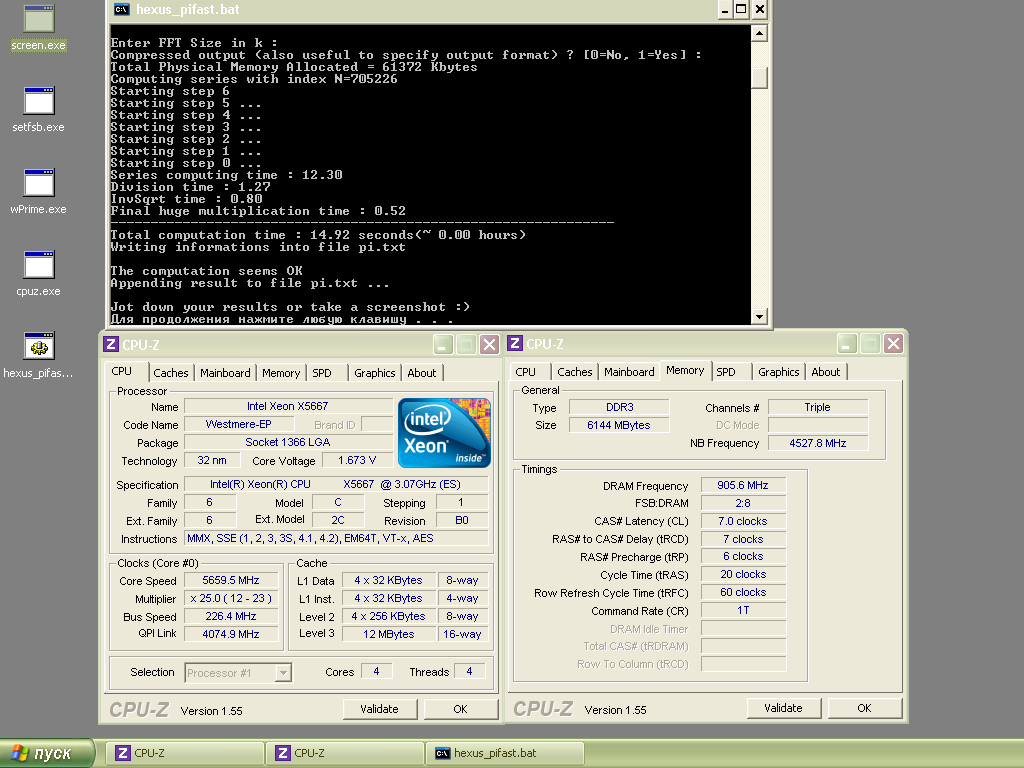The width and height of the screenshot is (1024, 768).
Task: Click CAS# Latency value 7.0 clocks
Action: point(743,521)
